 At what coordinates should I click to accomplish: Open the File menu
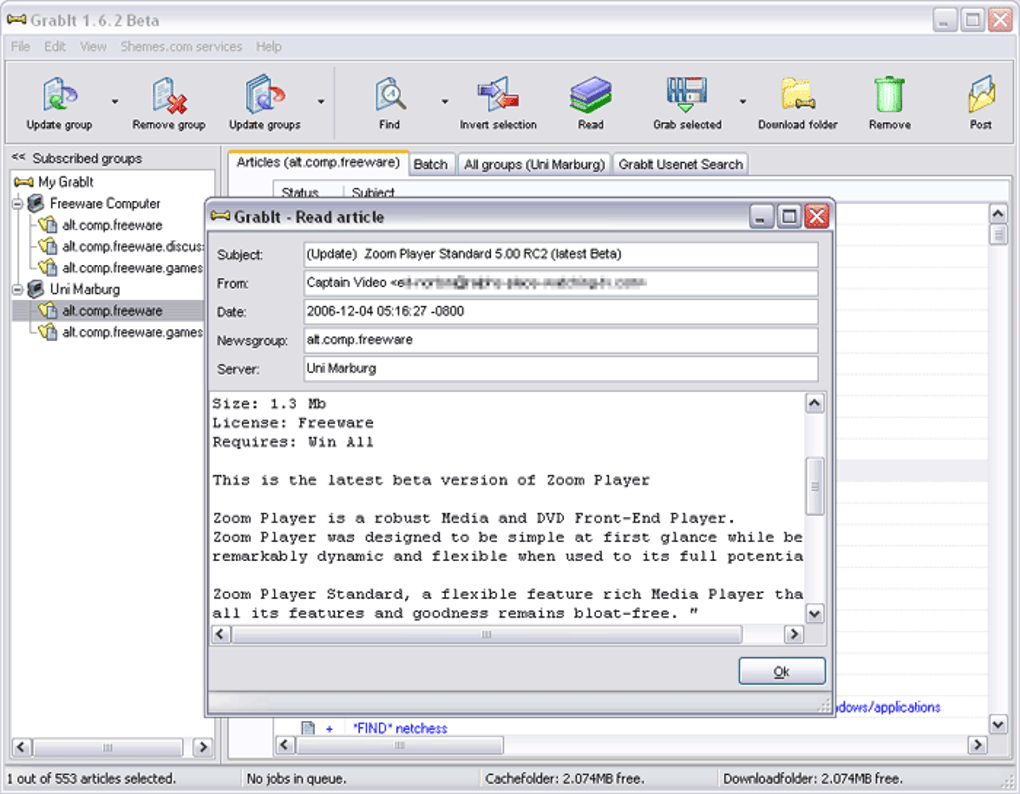[20, 47]
